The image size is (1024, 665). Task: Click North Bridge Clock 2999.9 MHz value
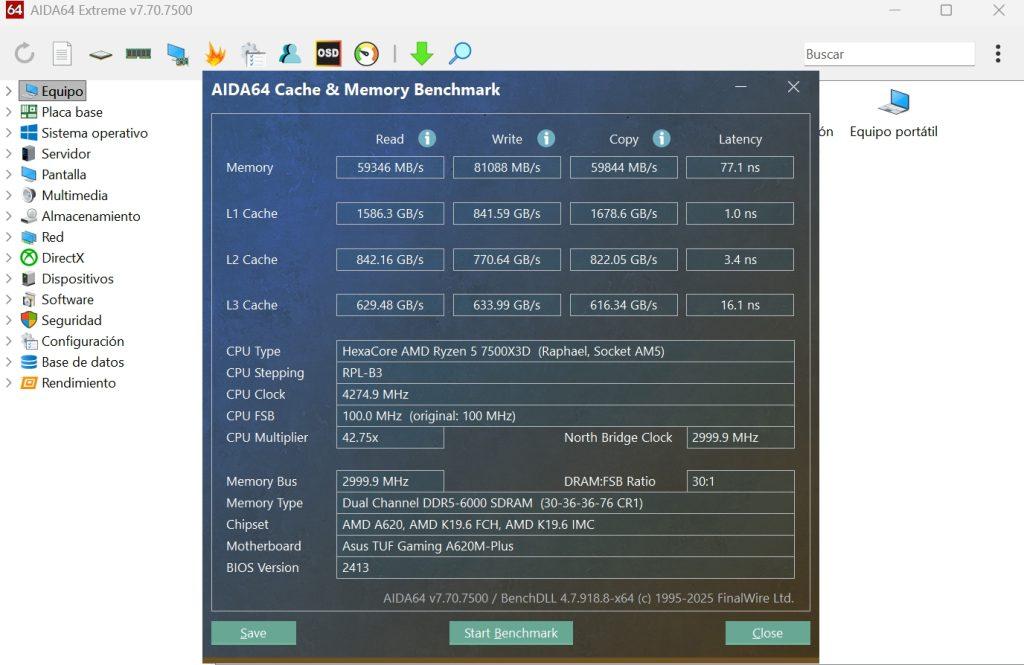point(741,438)
